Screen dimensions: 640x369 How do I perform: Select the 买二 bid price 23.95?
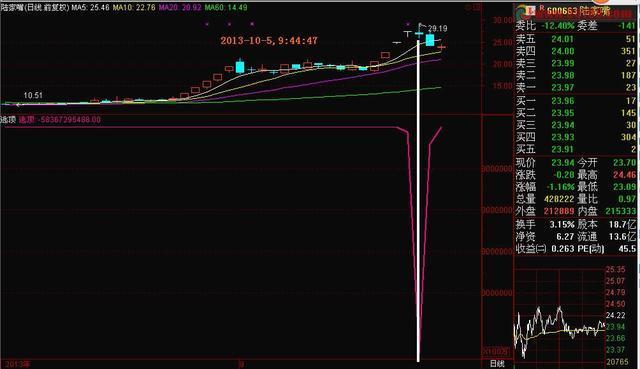(562, 113)
